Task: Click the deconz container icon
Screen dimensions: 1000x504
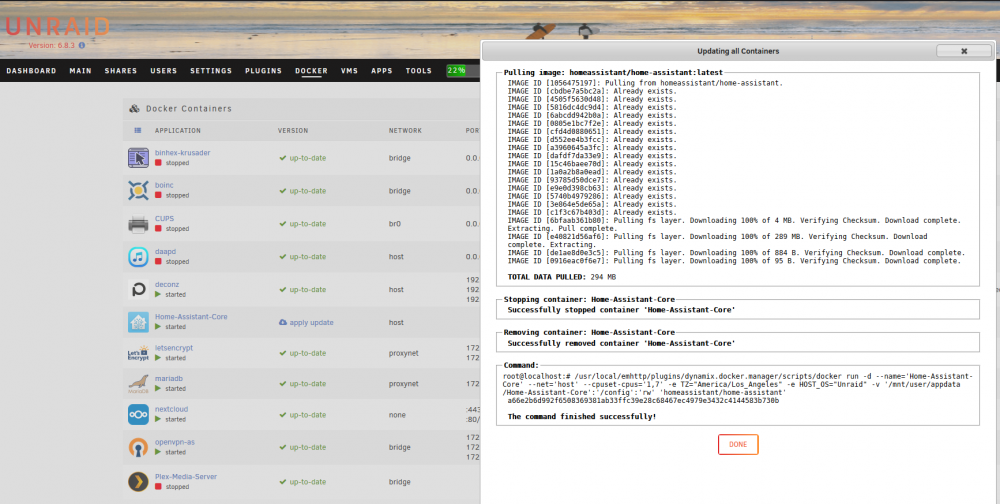Action: click(138, 289)
